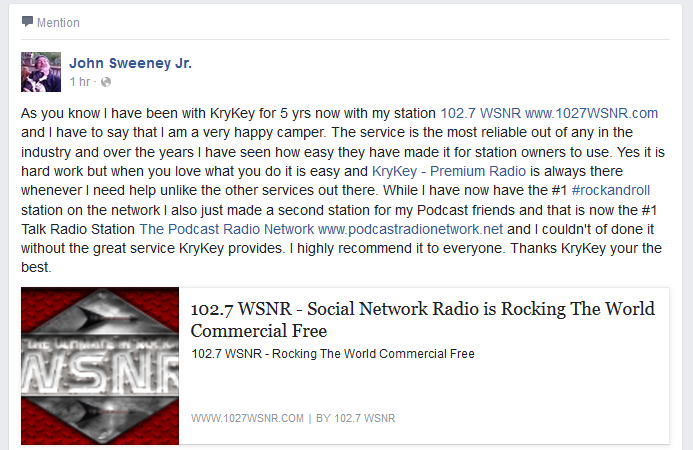Click WWW.1027WSNR.COM source in link card
This screenshot has width=693, height=450.
[x=247, y=418]
